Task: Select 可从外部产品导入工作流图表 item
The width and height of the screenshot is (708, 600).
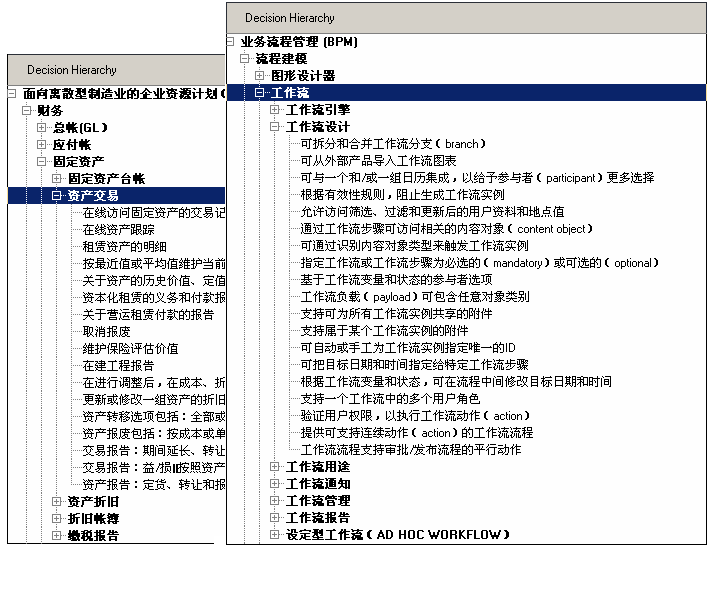Action: click(378, 161)
